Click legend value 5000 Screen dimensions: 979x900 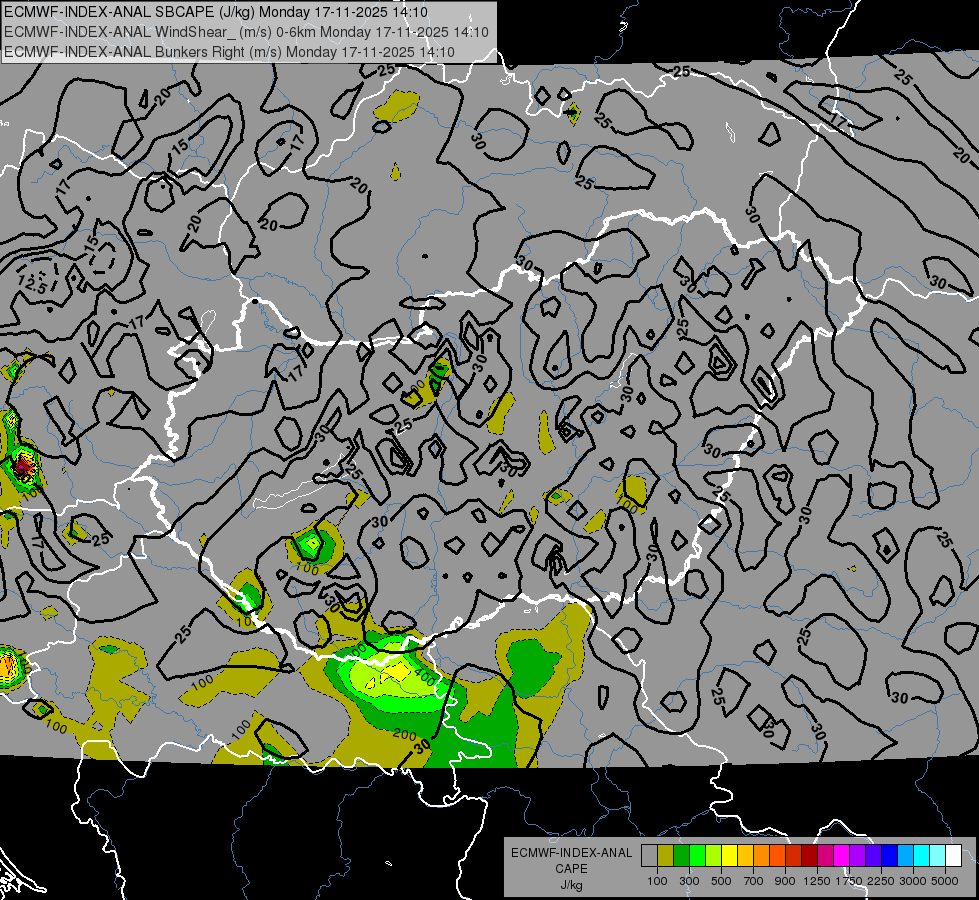click(x=945, y=881)
